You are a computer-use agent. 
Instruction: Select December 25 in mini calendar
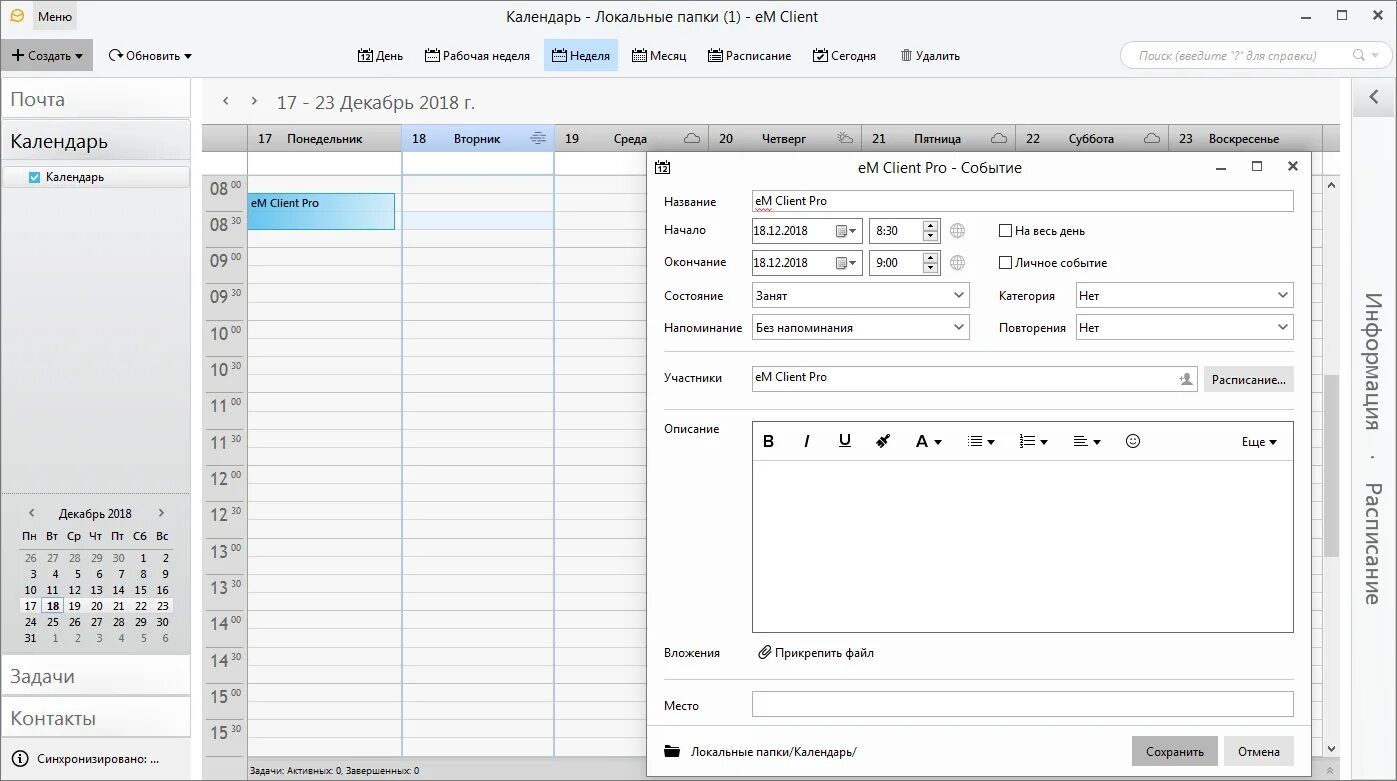click(53, 622)
